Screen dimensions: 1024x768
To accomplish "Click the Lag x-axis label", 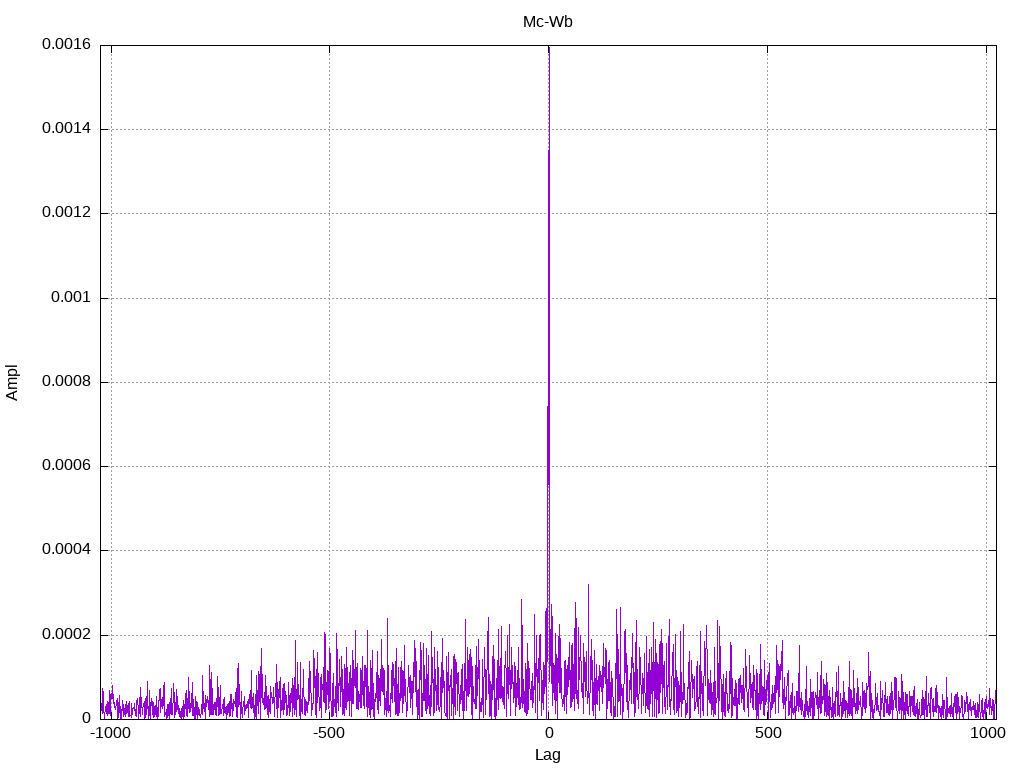I will 548,755.
